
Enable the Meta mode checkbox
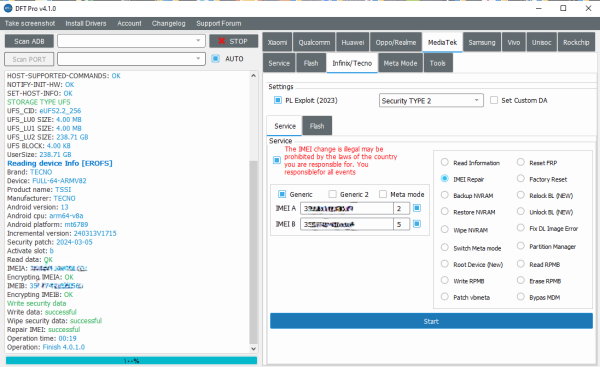coord(383,194)
